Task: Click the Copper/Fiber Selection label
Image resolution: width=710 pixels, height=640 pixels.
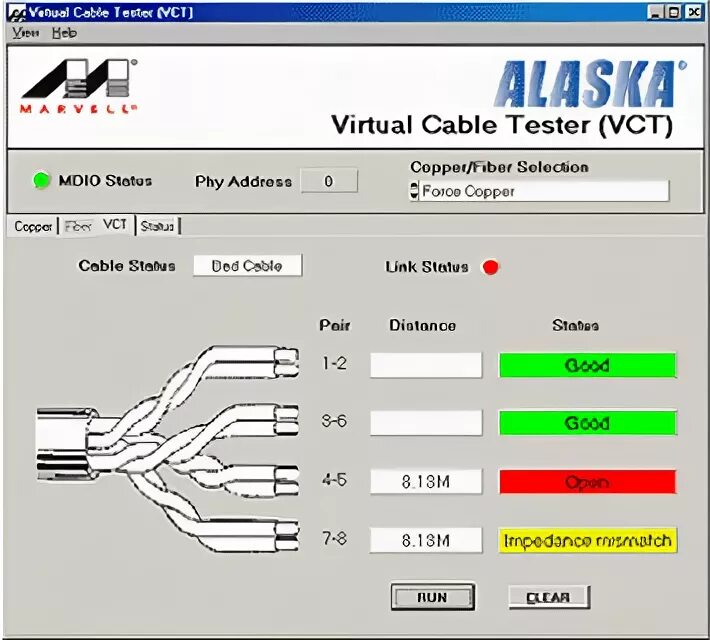Action: point(499,167)
